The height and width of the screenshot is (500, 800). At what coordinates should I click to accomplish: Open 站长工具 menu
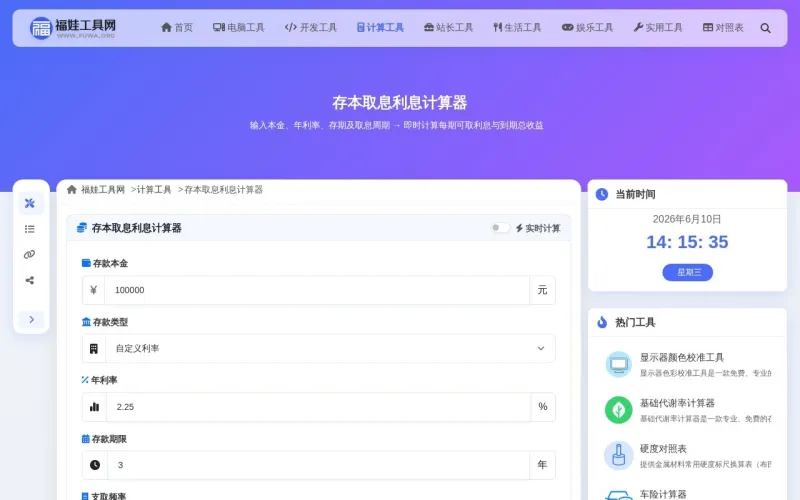coord(448,28)
